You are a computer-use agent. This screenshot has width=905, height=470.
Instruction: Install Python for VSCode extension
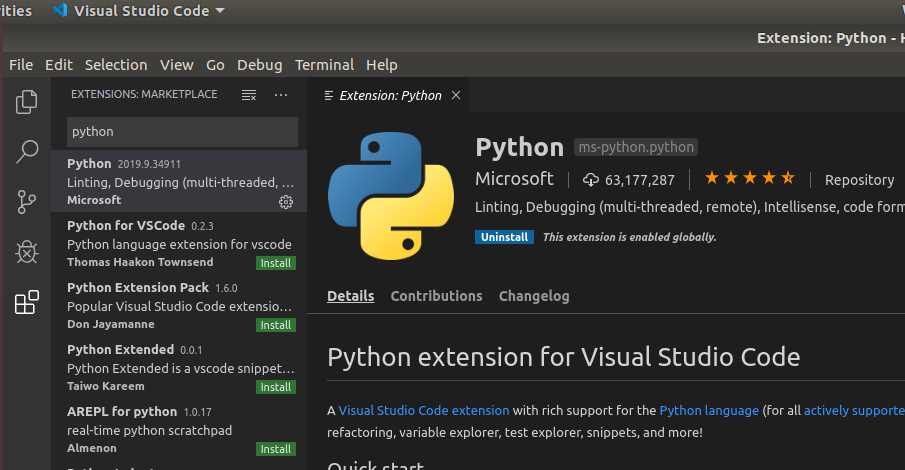tap(276, 263)
